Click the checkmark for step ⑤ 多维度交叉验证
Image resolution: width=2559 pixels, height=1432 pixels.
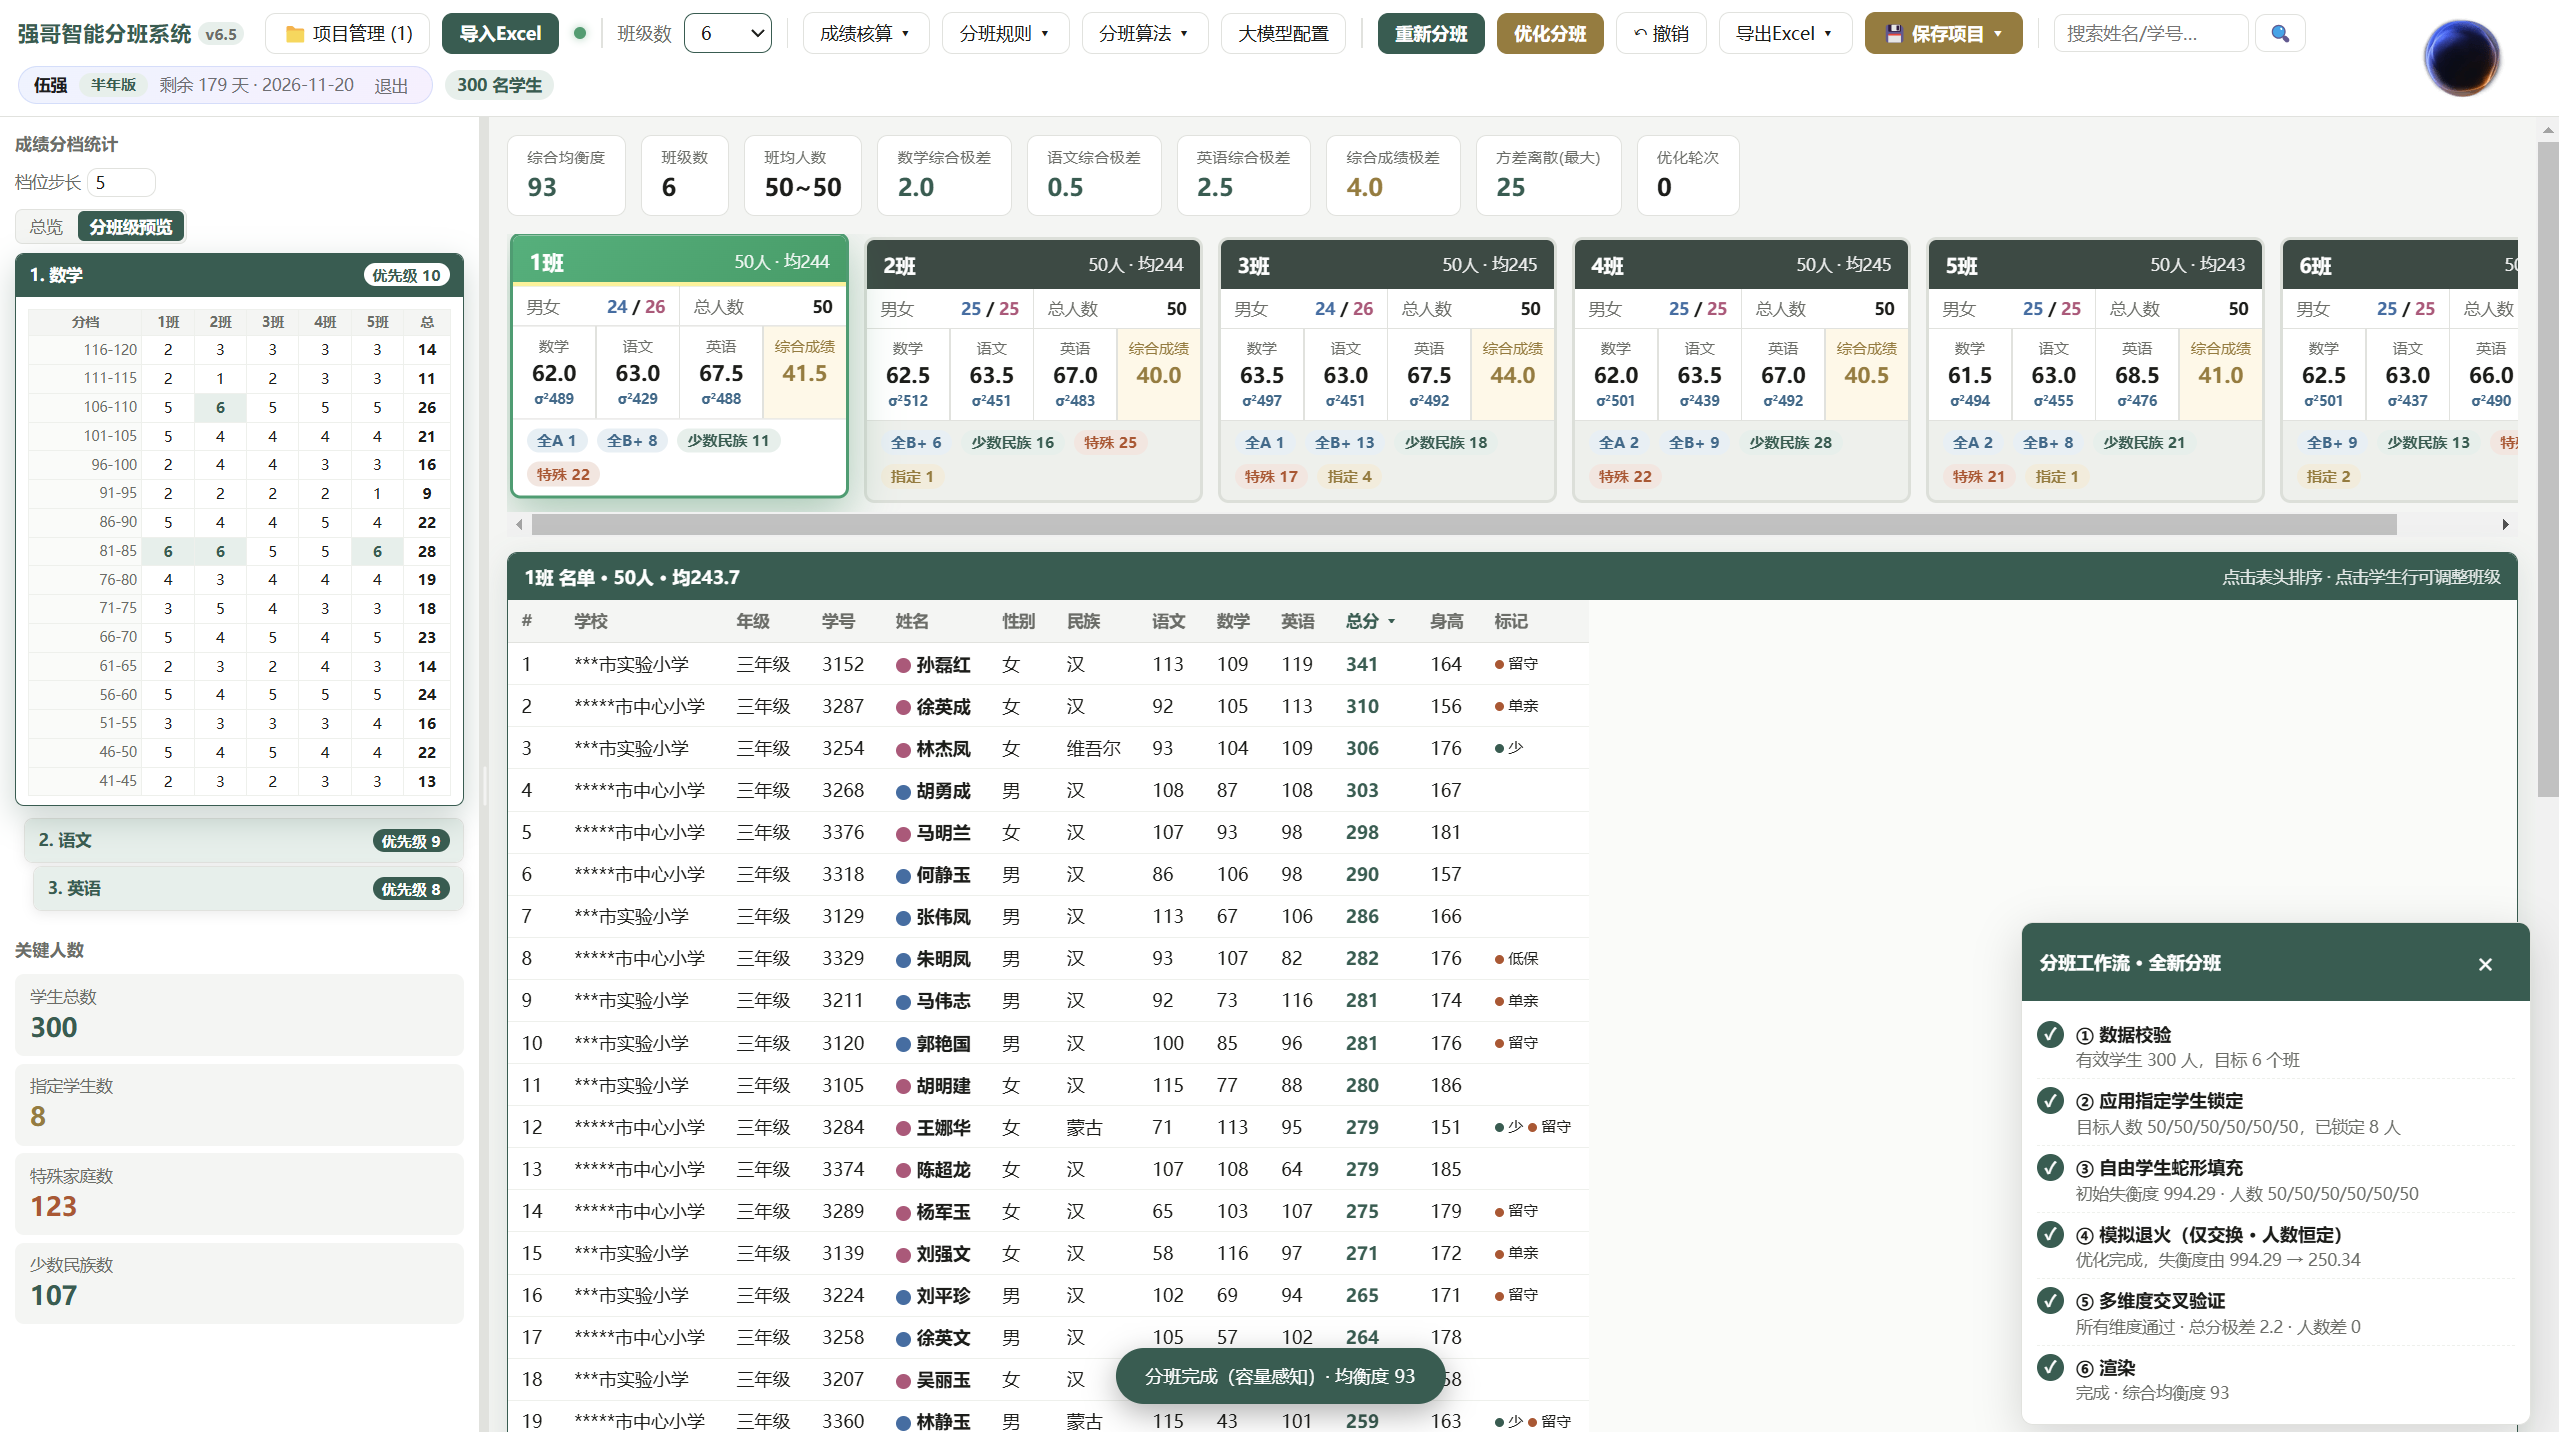click(2050, 1300)
